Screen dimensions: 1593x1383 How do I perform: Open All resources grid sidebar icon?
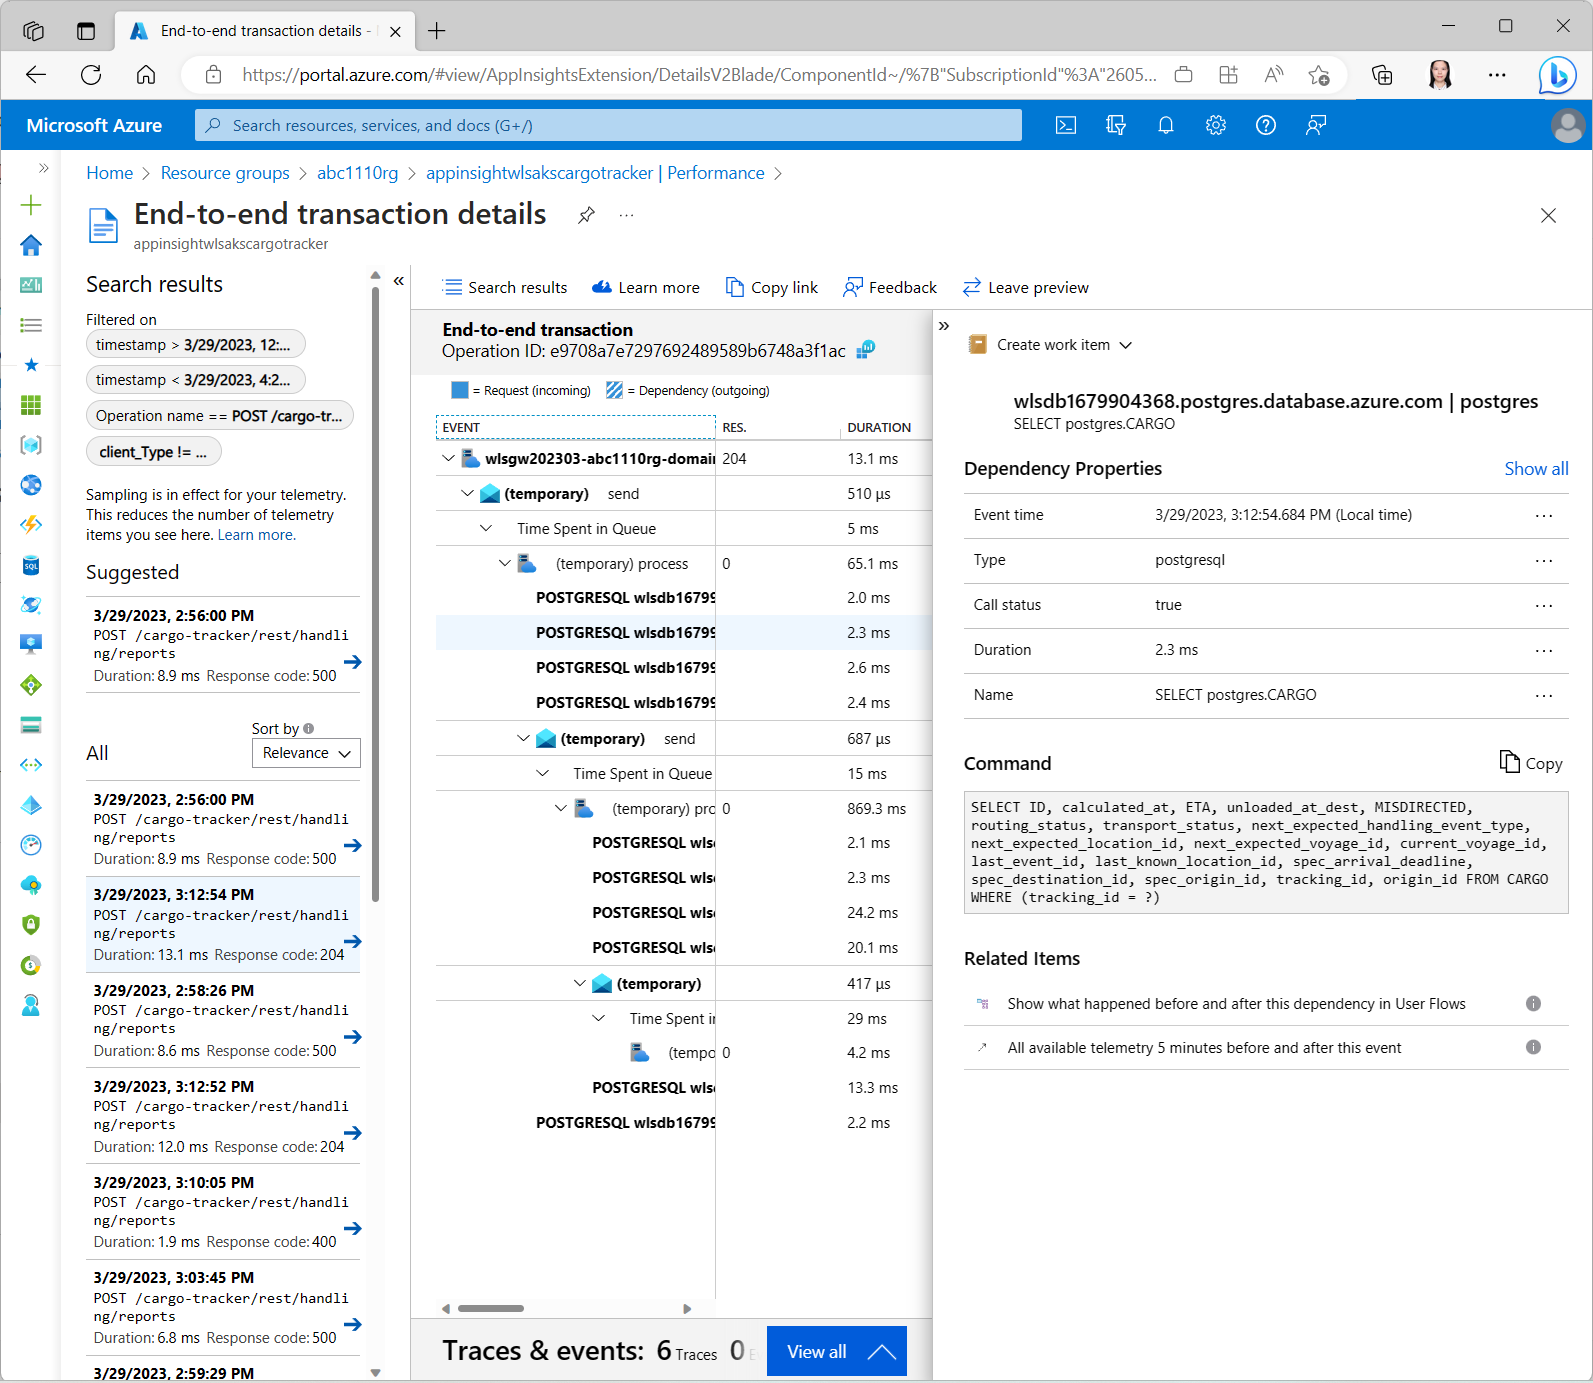coord(31,405)
